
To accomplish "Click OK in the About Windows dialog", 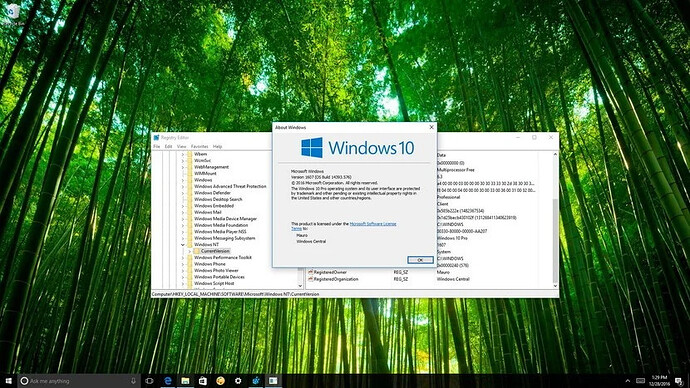I will click(x=420, y=260).
